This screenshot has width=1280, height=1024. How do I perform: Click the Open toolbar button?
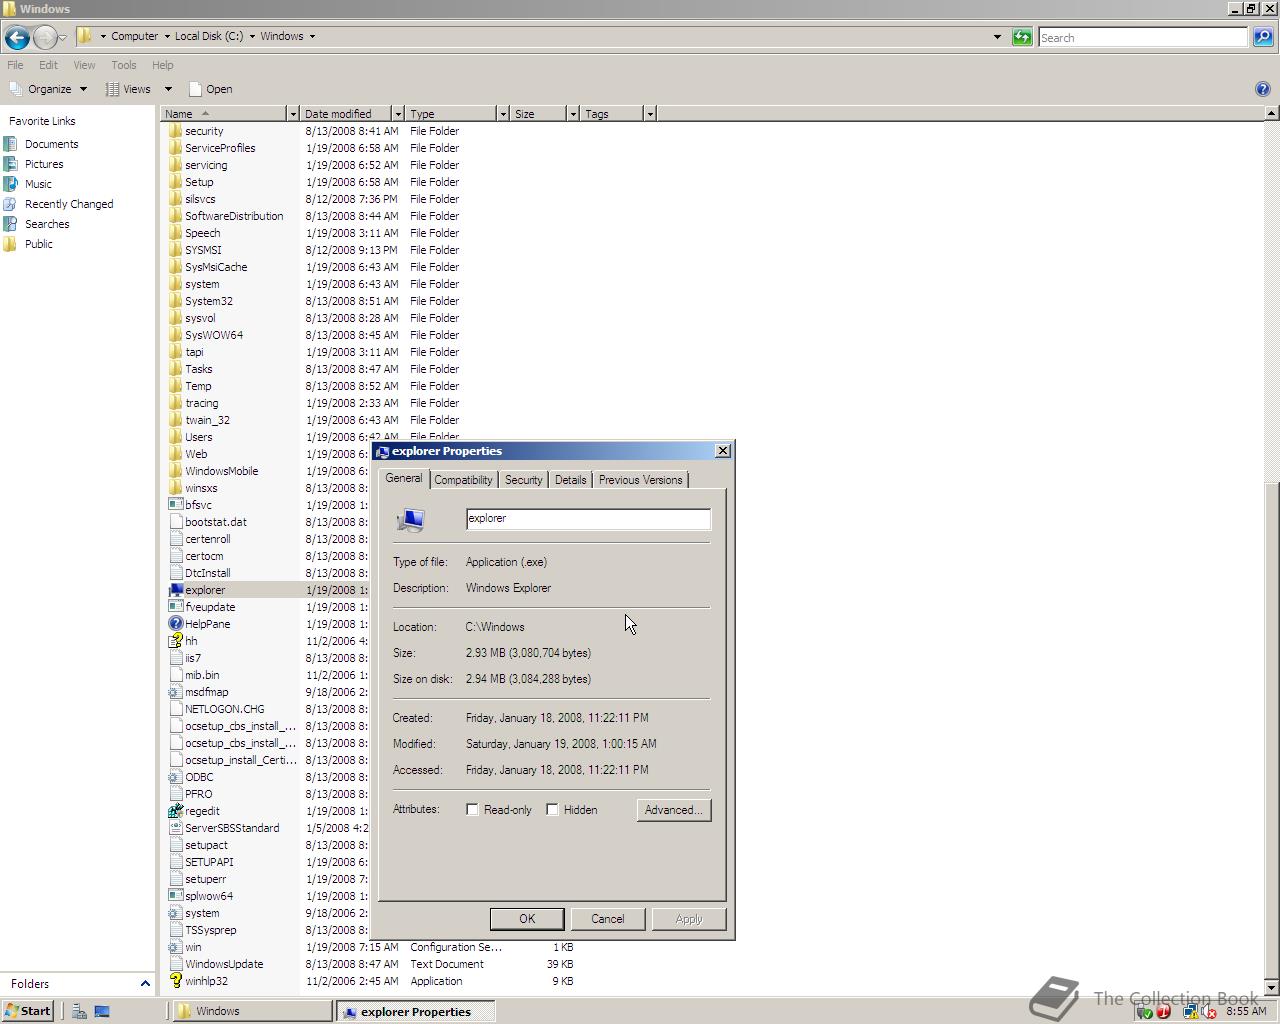[x=210, y=89]
